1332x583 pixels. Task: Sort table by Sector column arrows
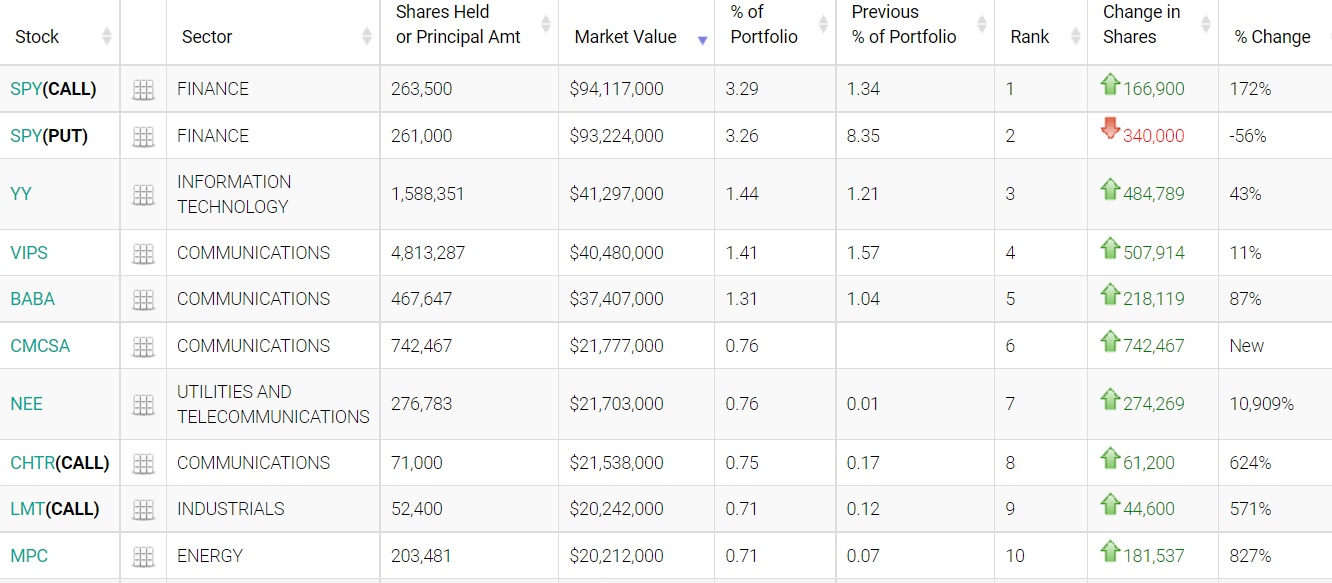tap(367, 37)
